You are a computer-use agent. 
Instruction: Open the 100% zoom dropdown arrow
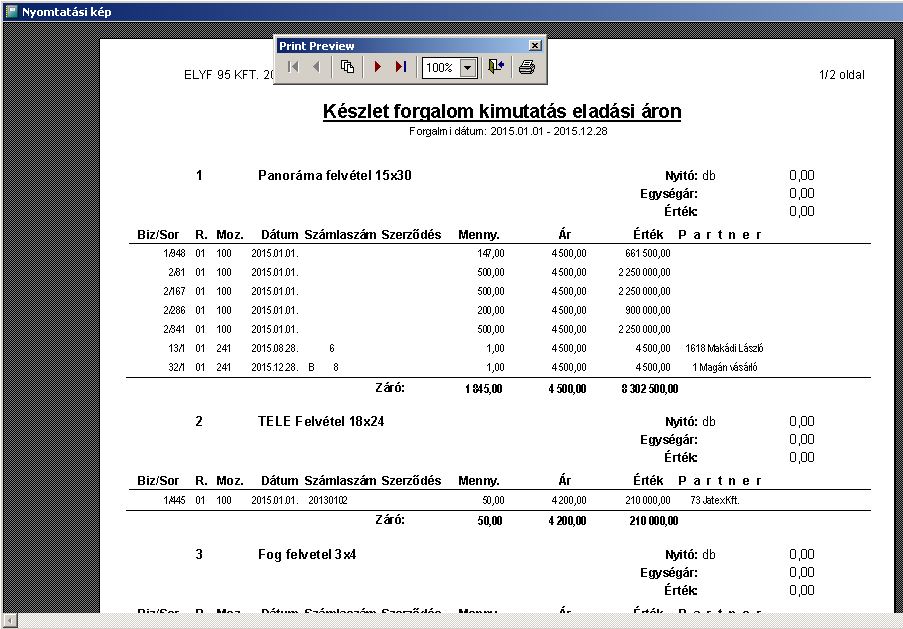(467, 68)
